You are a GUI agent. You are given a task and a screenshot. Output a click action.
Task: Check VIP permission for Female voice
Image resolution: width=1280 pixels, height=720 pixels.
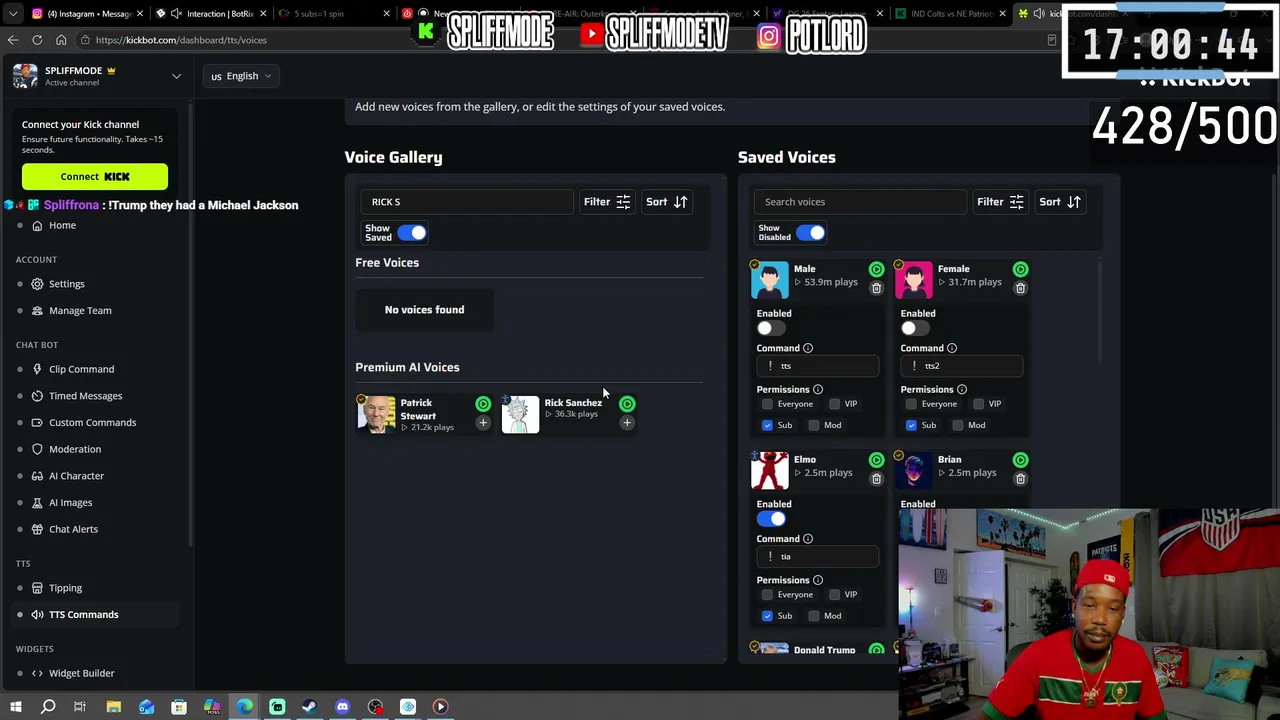click(x=978, y=404)
